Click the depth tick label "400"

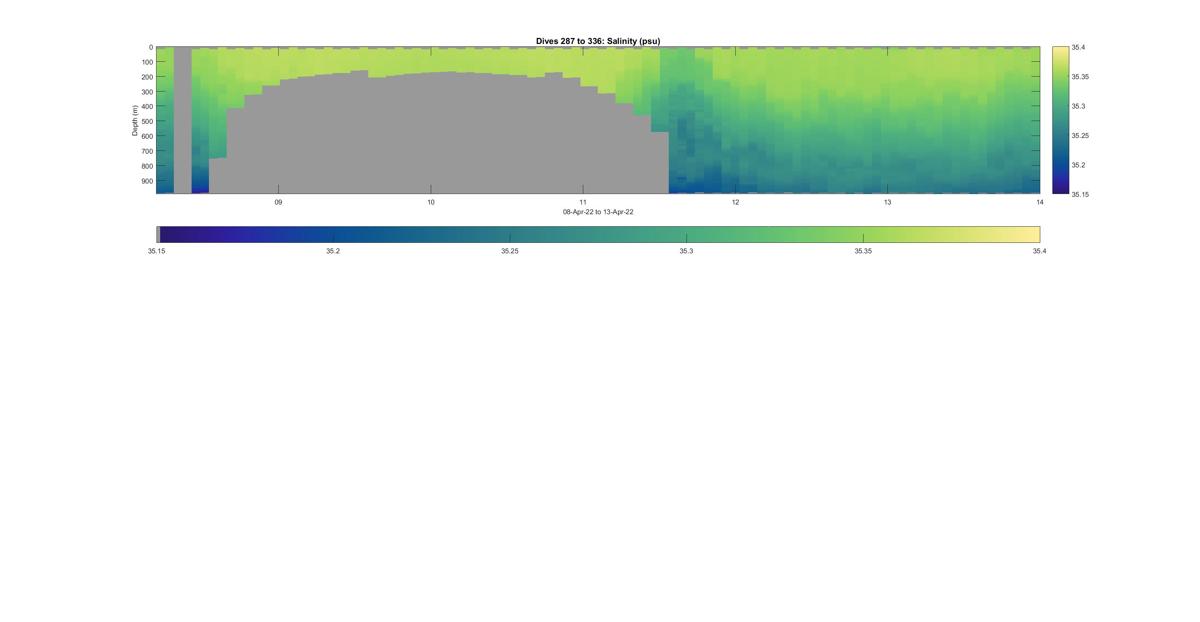146,107
